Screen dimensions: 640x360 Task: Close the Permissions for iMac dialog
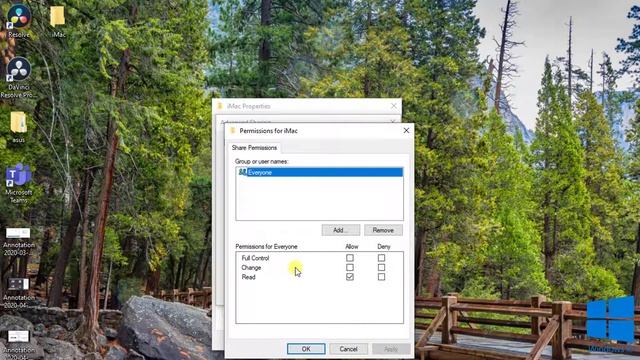pyautogui.click(x=406, y=131)
